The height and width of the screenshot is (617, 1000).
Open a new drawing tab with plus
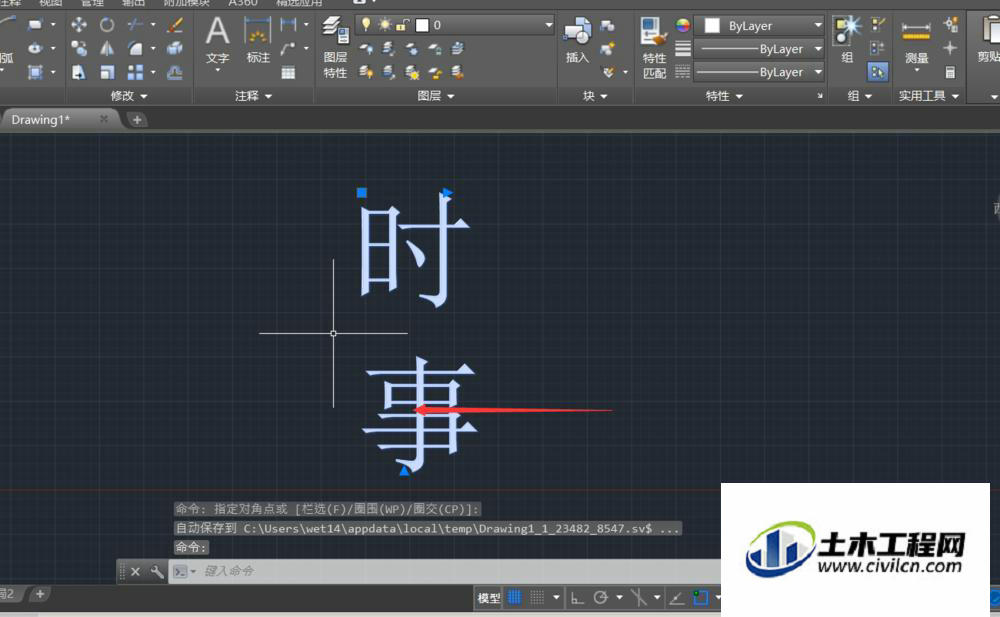click(136, 119)
